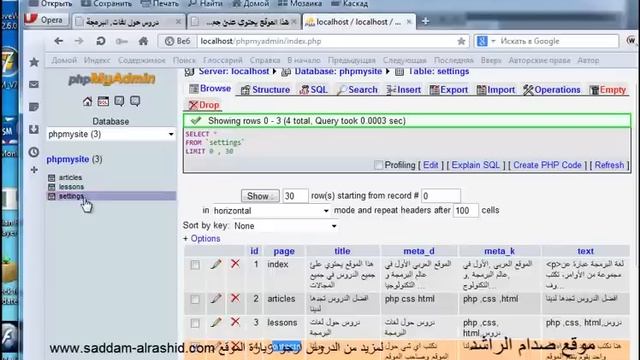Open Opera downloads panel icon
This screenshot has height=360, width=640.
click(34, 129)
